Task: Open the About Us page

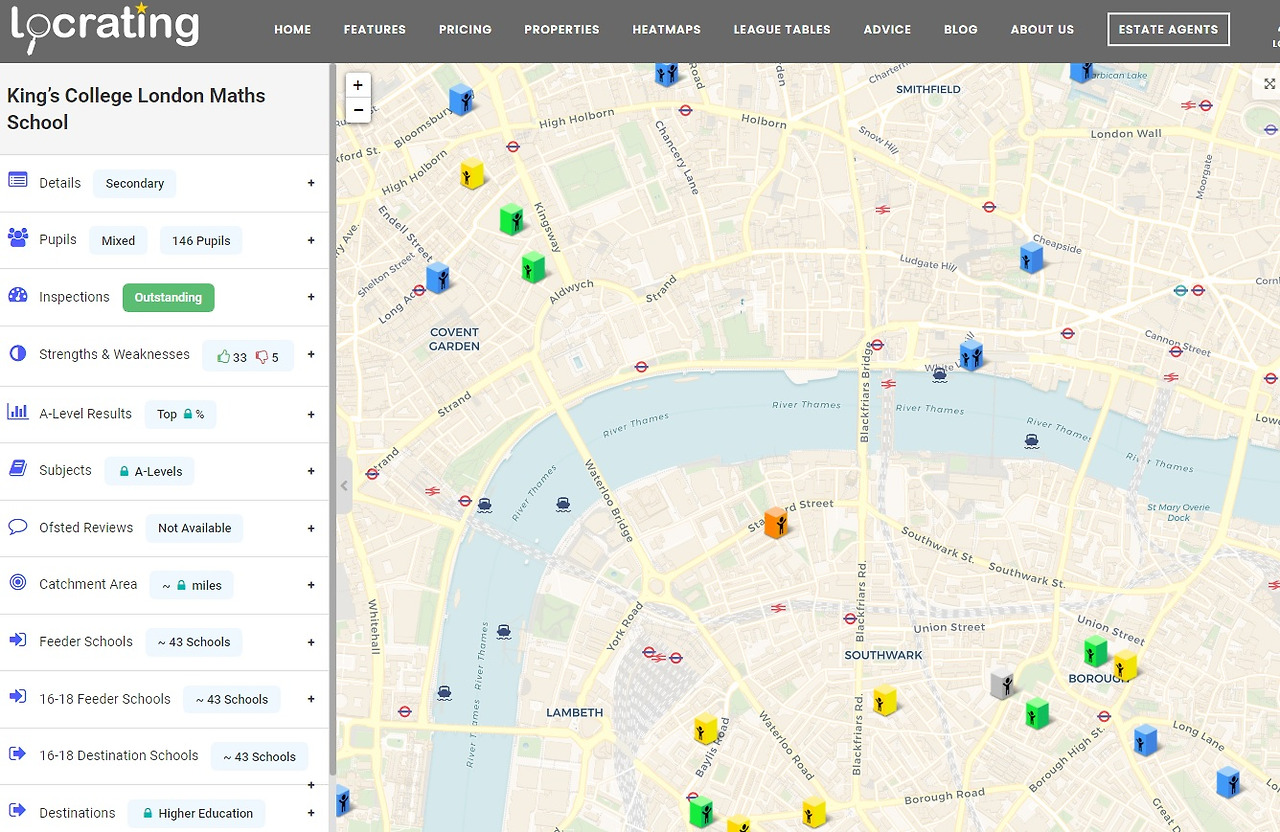Action: 1042,29
